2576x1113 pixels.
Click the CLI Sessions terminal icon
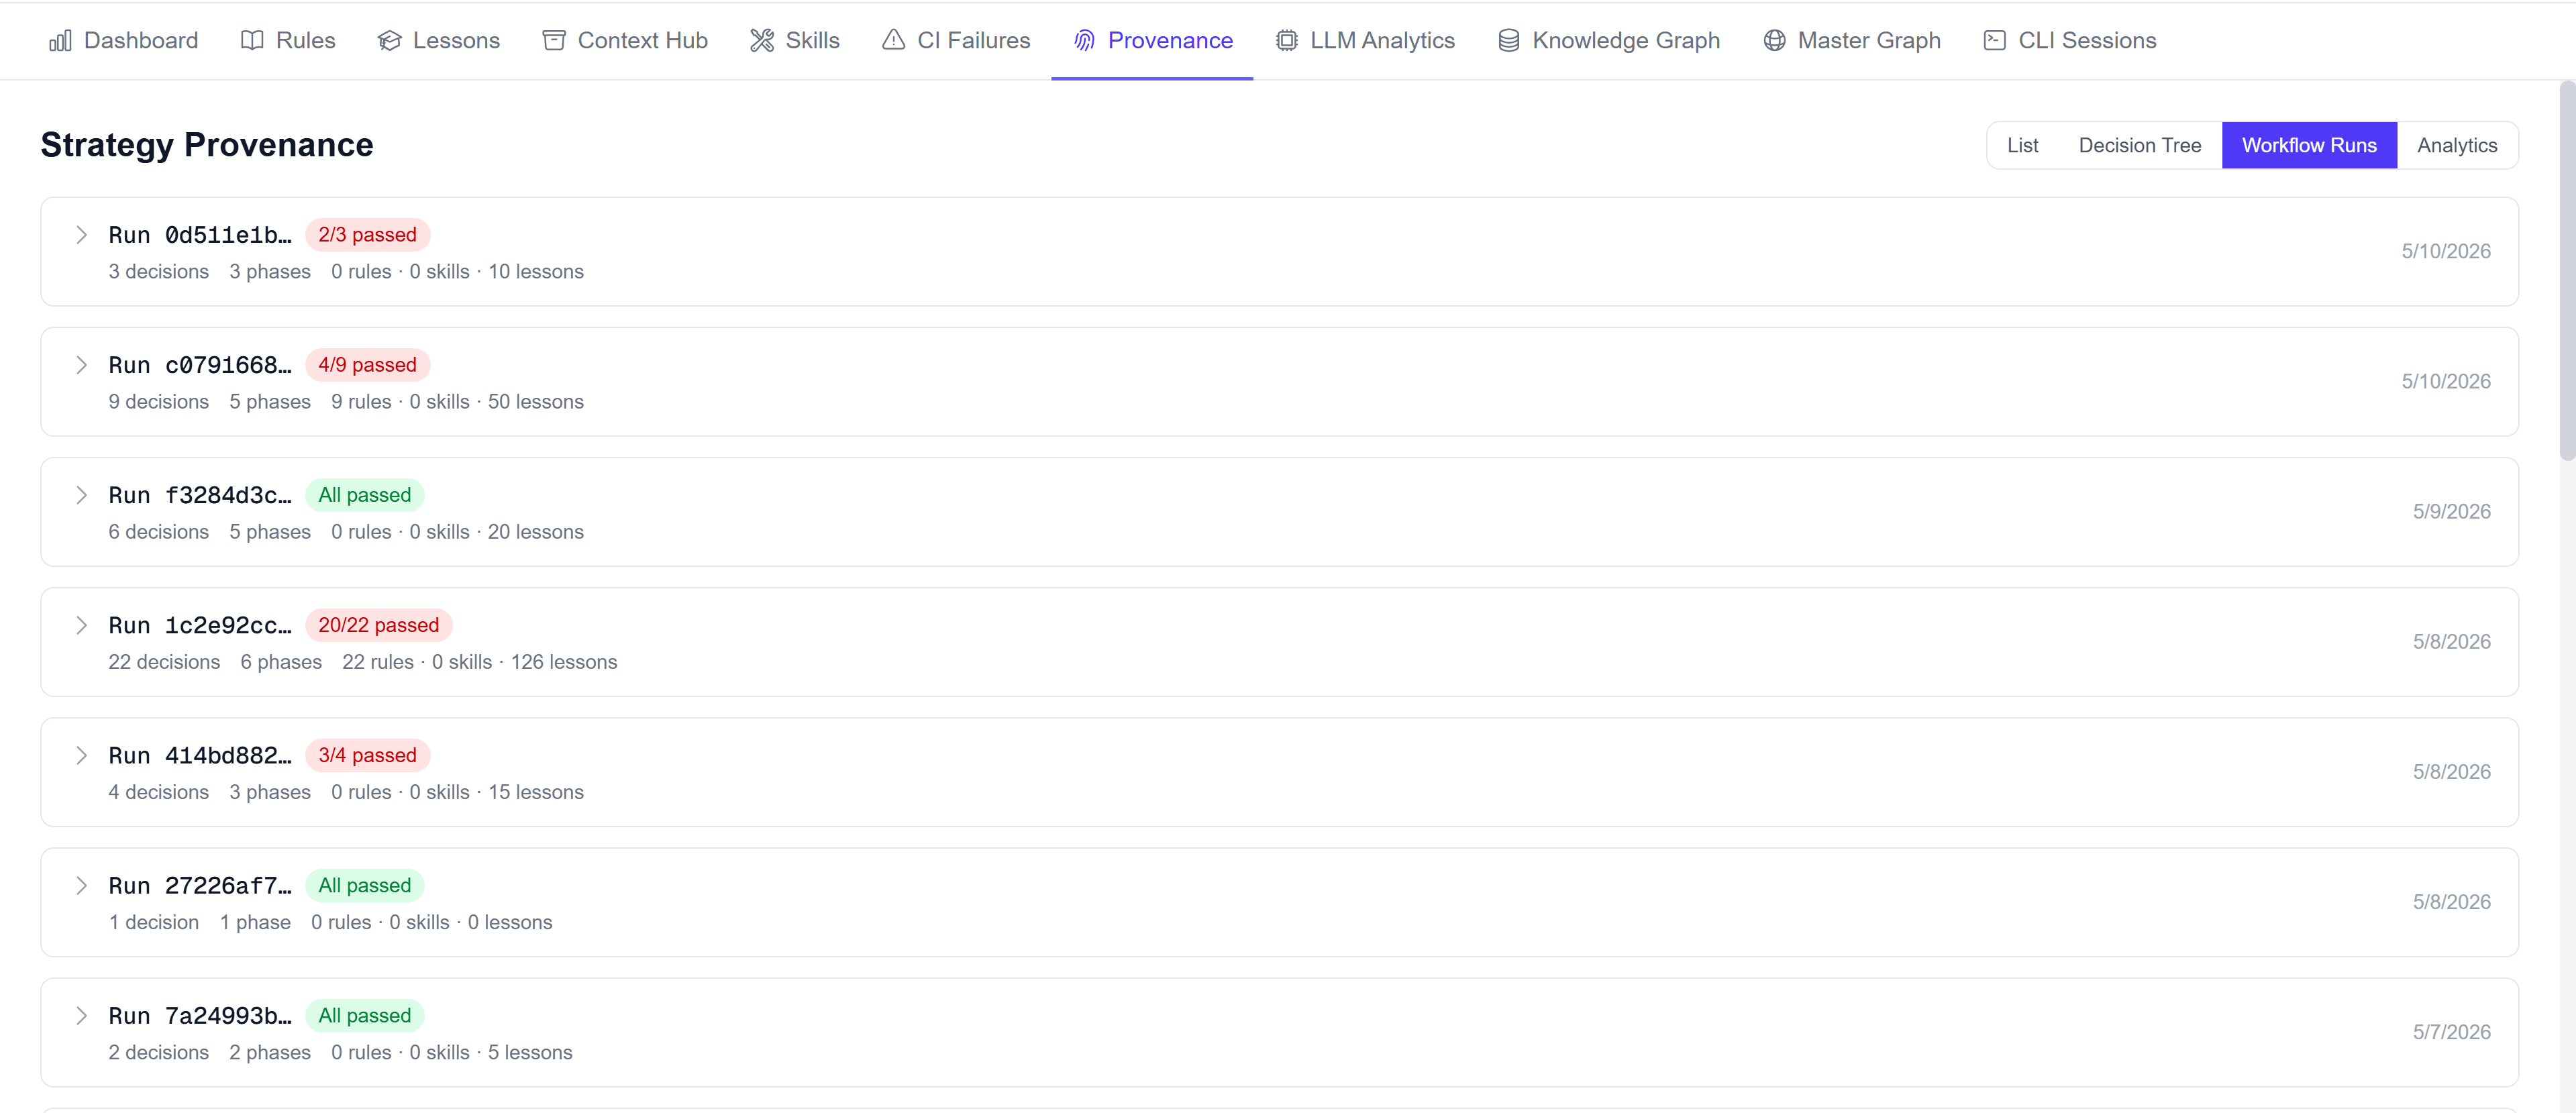[x=1995, y=40]
